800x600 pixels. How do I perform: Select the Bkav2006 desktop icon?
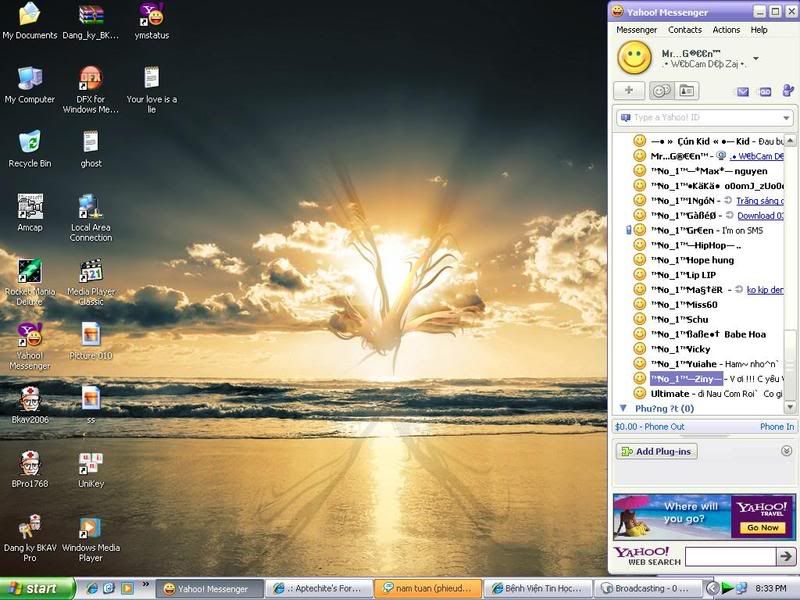pos(30,405)
